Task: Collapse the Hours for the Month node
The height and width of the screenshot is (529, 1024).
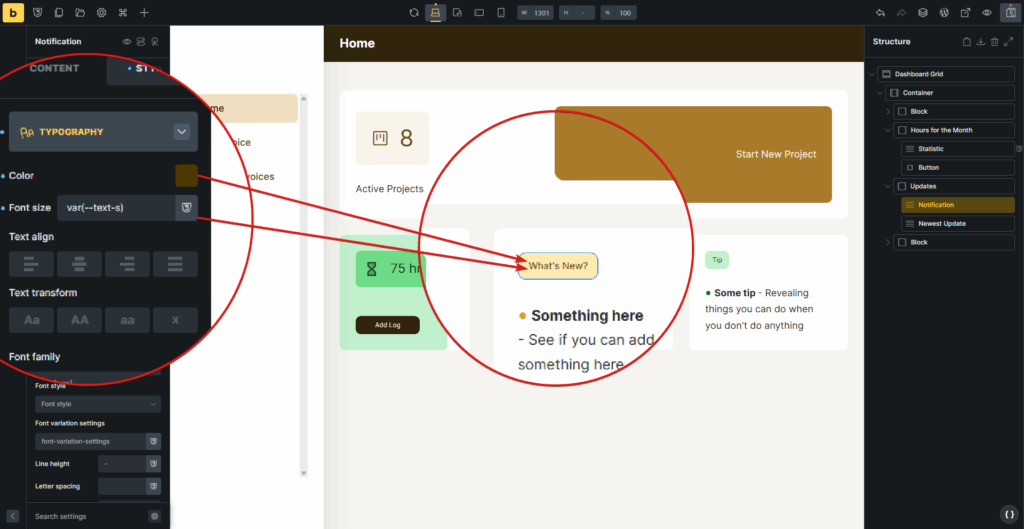Action: coord(888,130)
